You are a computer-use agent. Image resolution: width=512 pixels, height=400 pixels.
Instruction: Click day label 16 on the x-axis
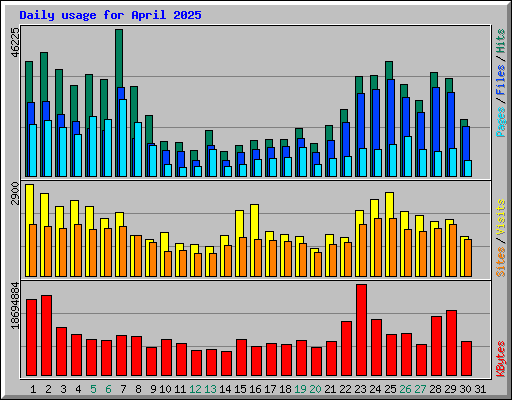[255, 389]
